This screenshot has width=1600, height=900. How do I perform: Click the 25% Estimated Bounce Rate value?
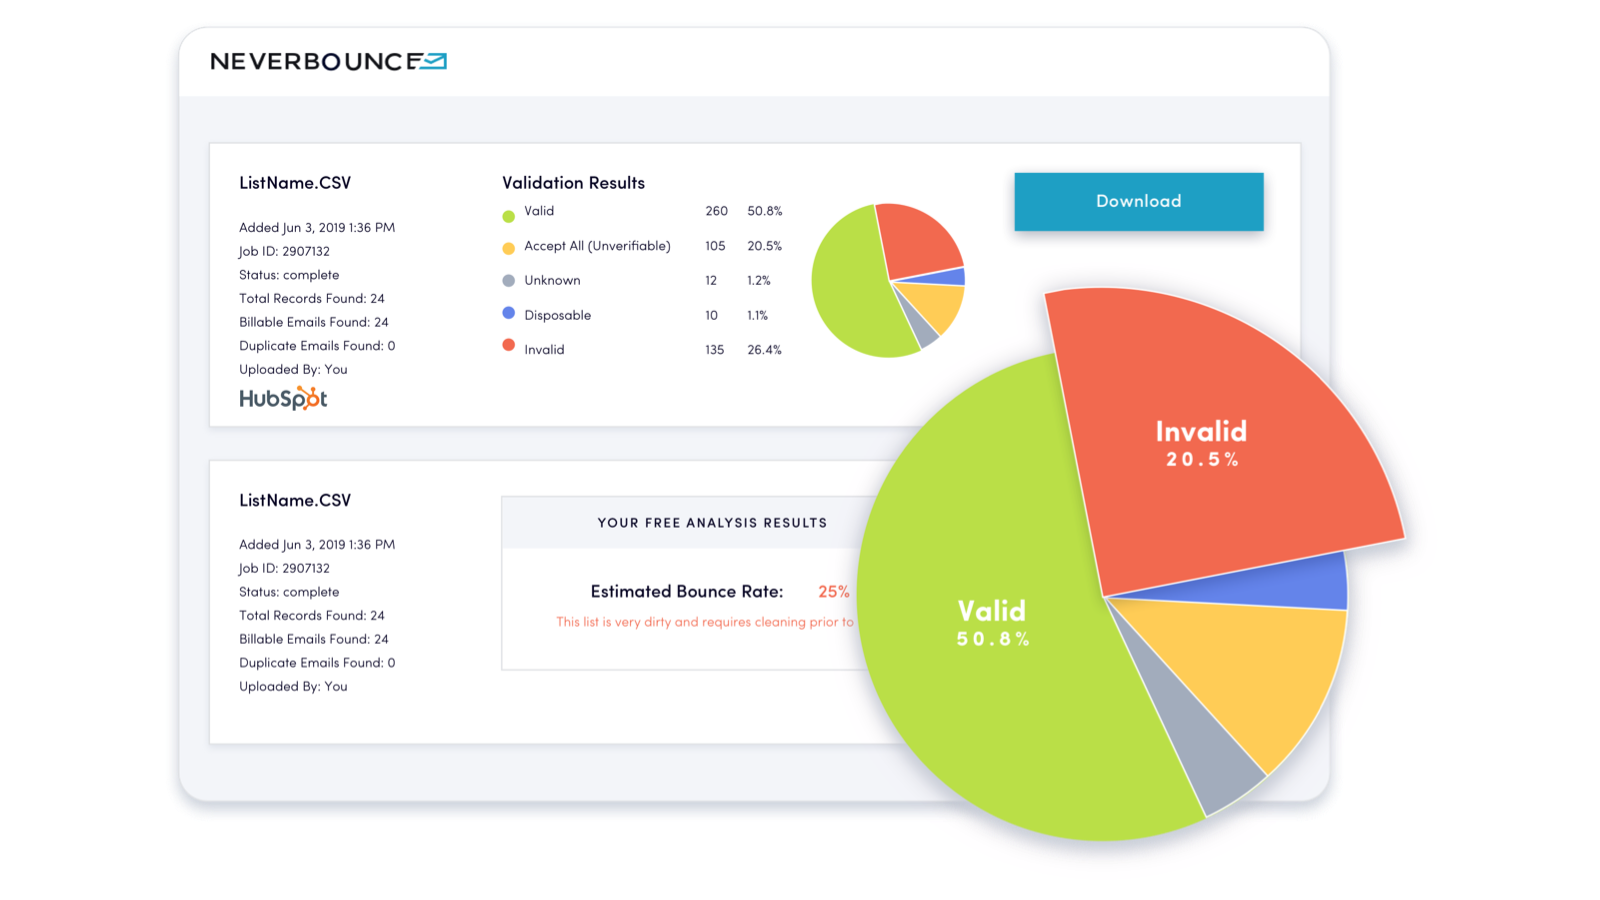pyautogui.click(x=834, y=591)
